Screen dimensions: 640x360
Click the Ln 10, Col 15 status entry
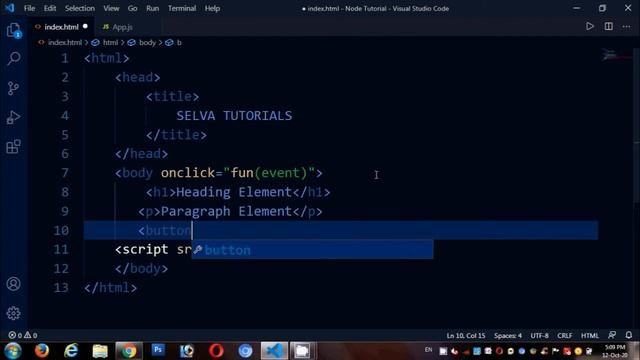tap(466, 336)
